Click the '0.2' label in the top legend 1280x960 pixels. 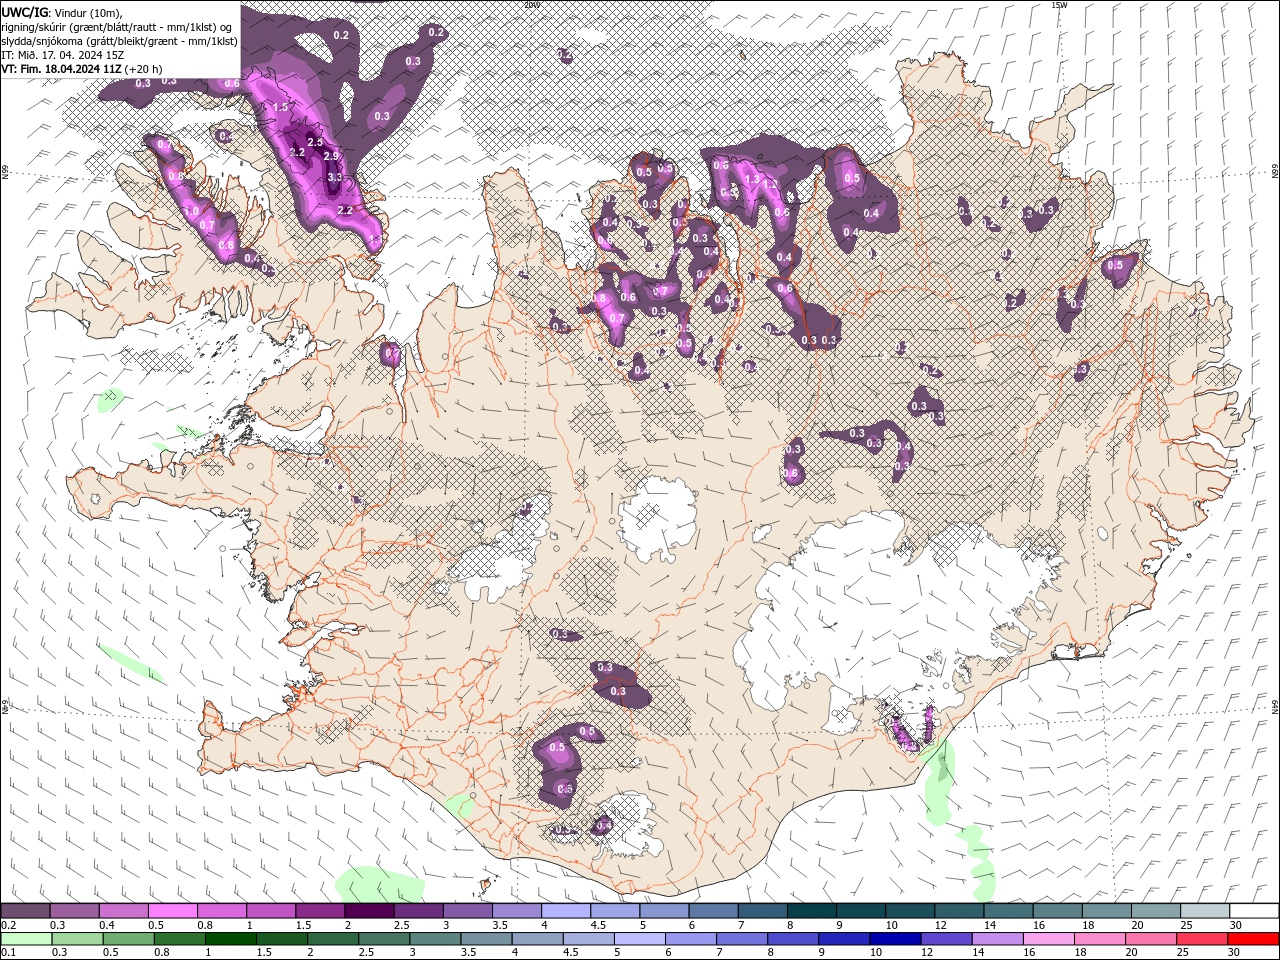point(8,925)
